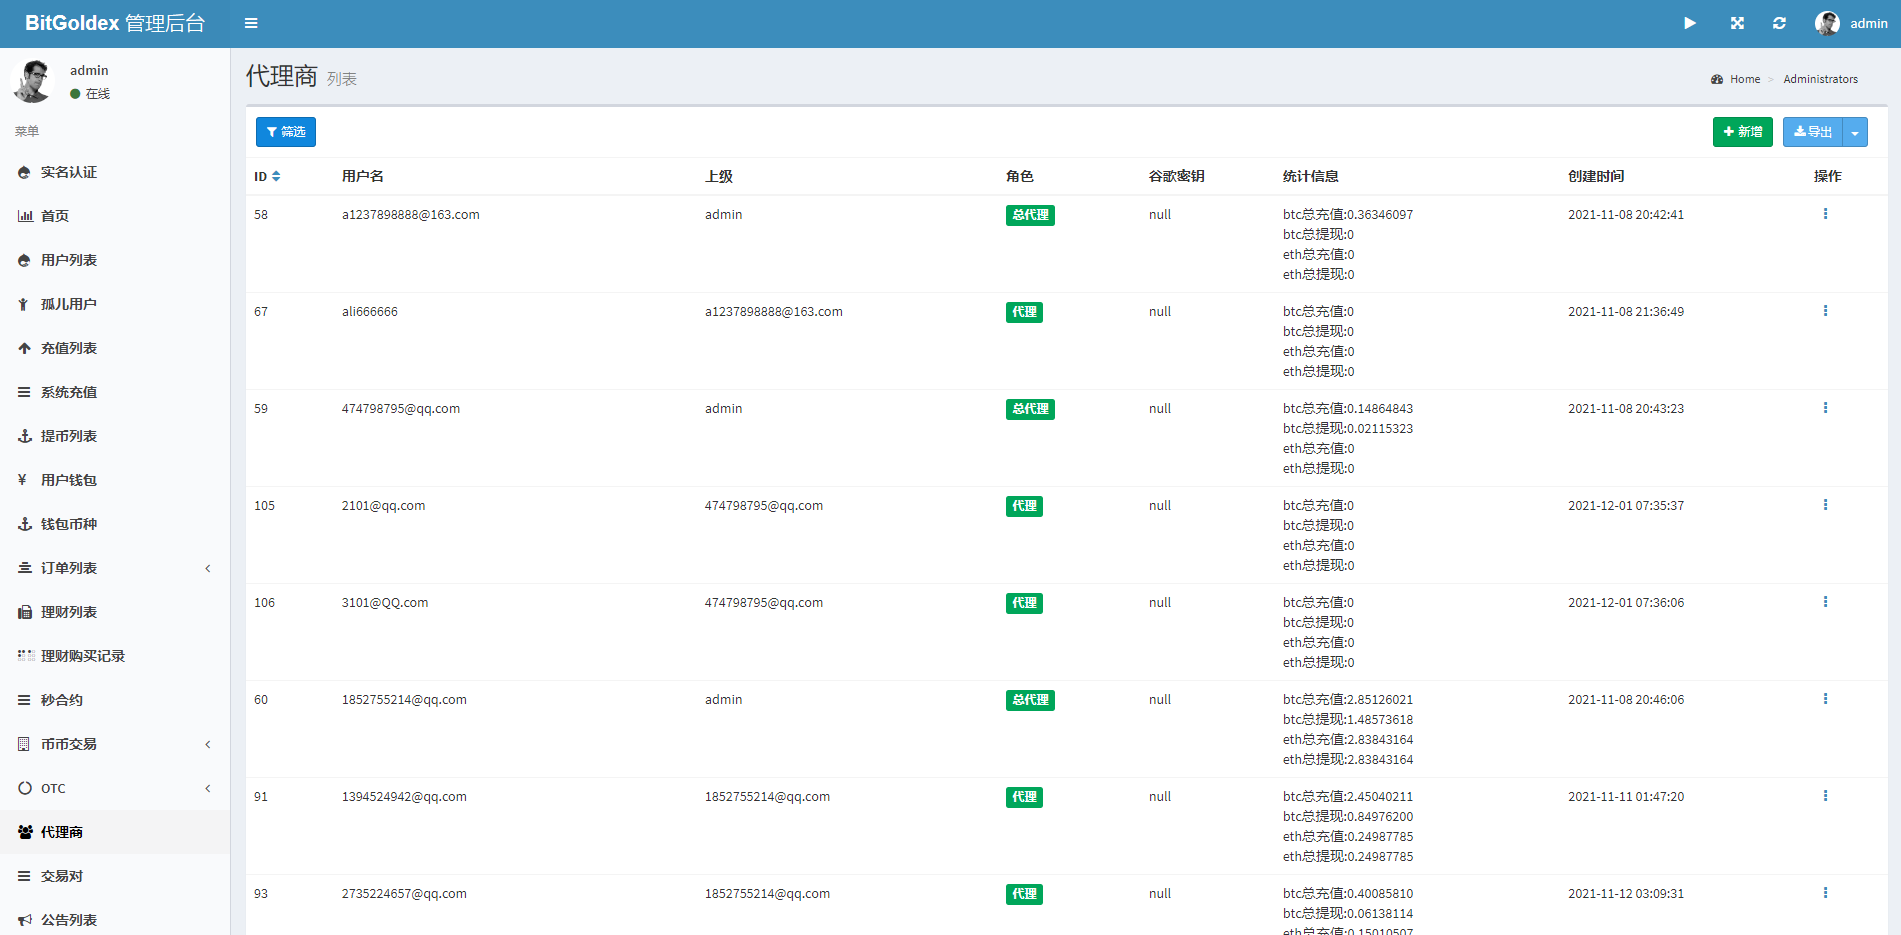Refresh the page using the reload icon

(1779, 22)
